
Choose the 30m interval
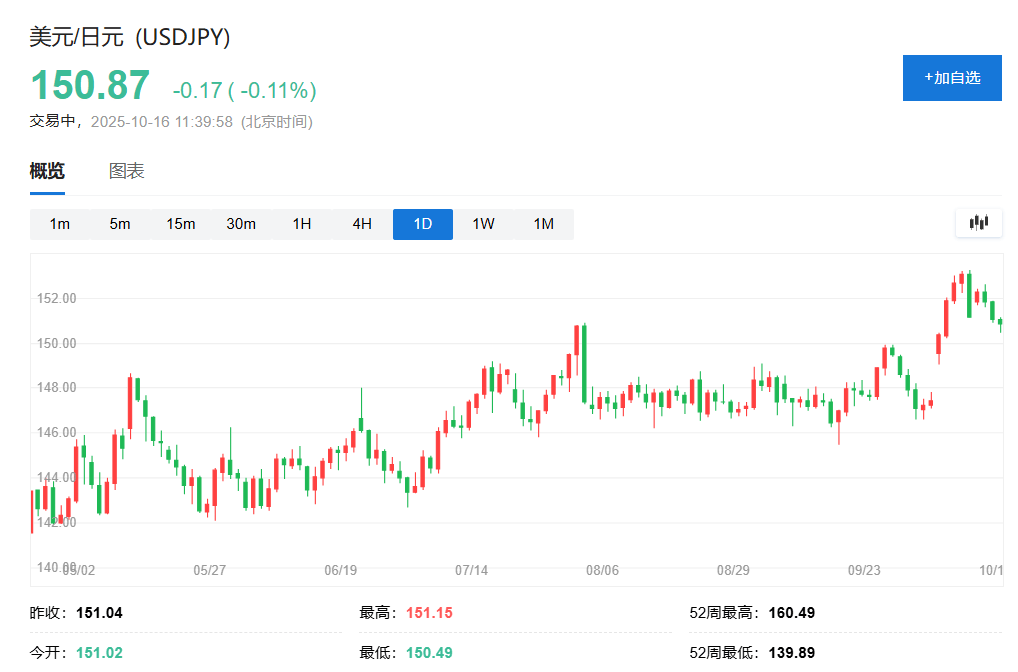241,224
